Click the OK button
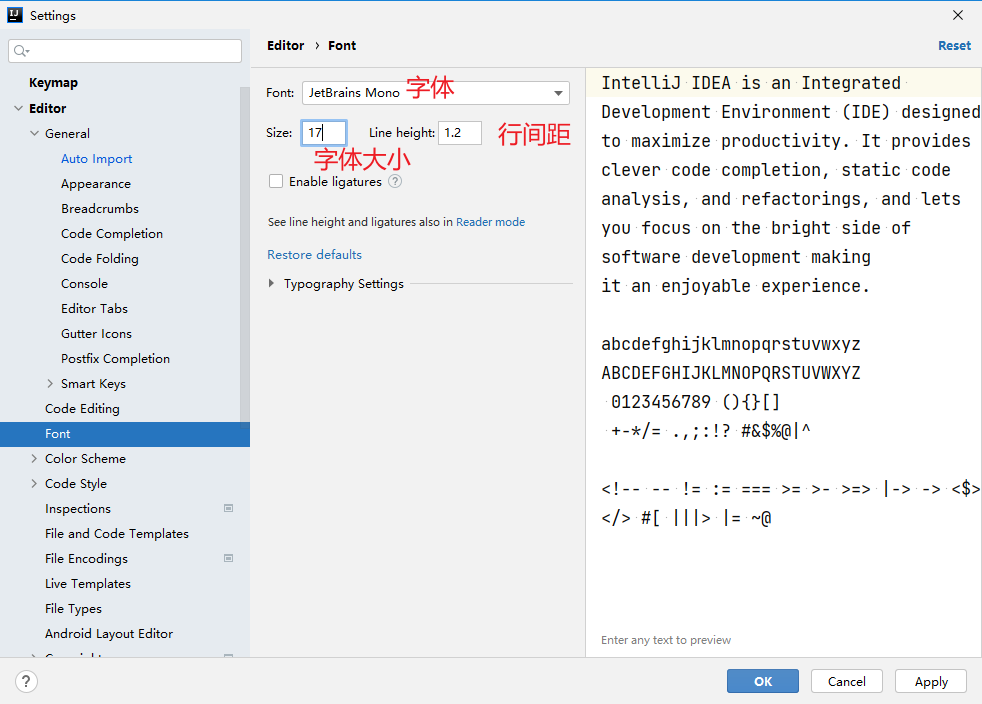The width and height of the screenshot is (982, 704). pos(763,681)
